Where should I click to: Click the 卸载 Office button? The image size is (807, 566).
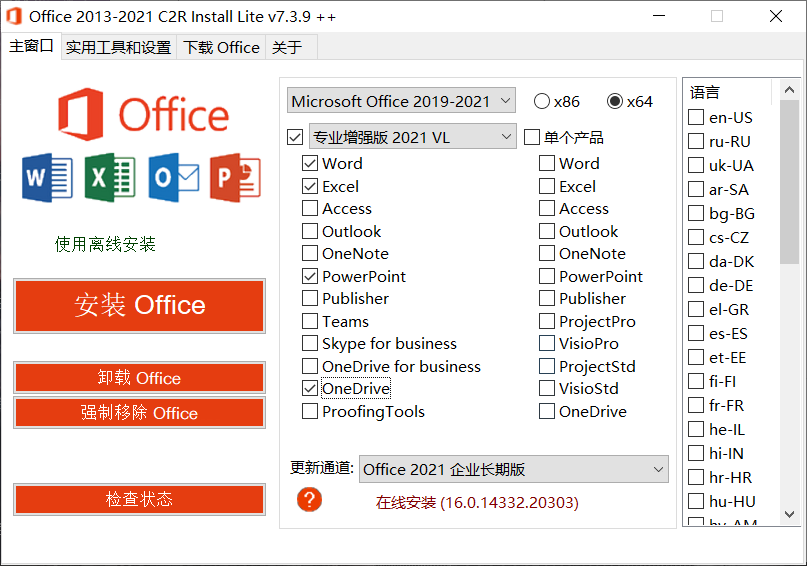(x=139, y=378)
